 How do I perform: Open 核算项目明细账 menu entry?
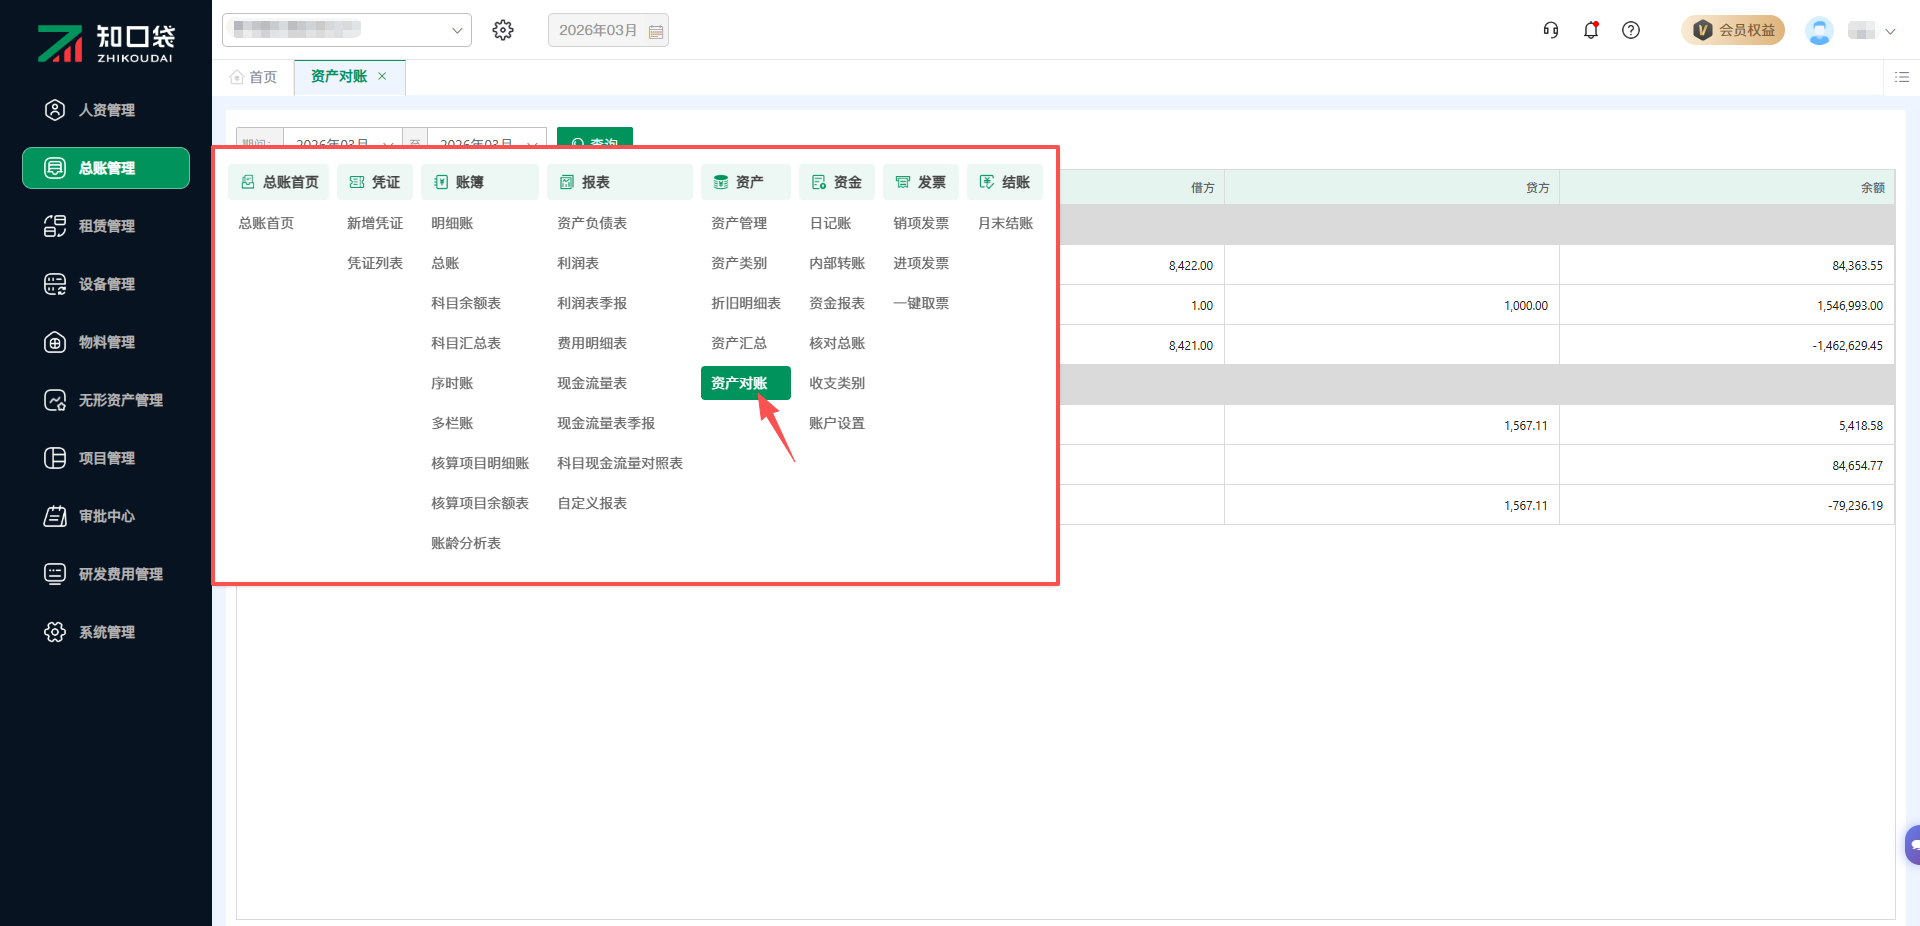click(480, 463)
